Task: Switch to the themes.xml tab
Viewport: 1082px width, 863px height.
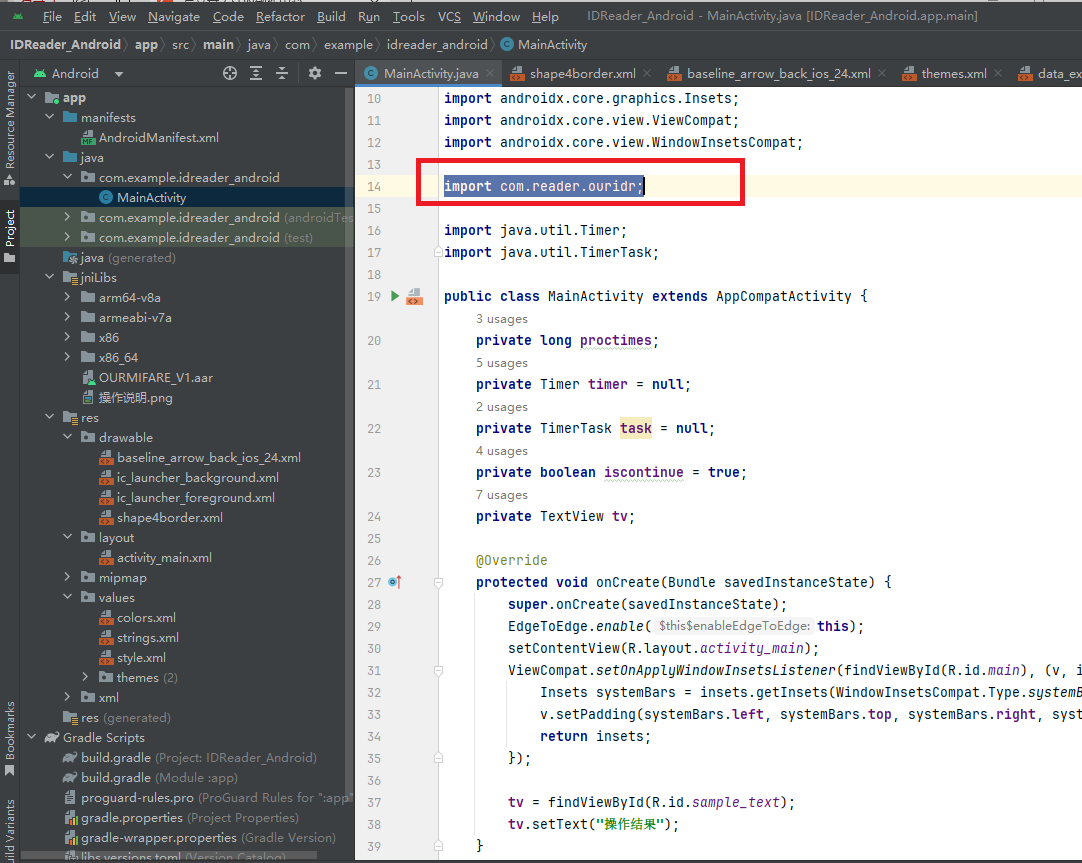Action: 953,74
